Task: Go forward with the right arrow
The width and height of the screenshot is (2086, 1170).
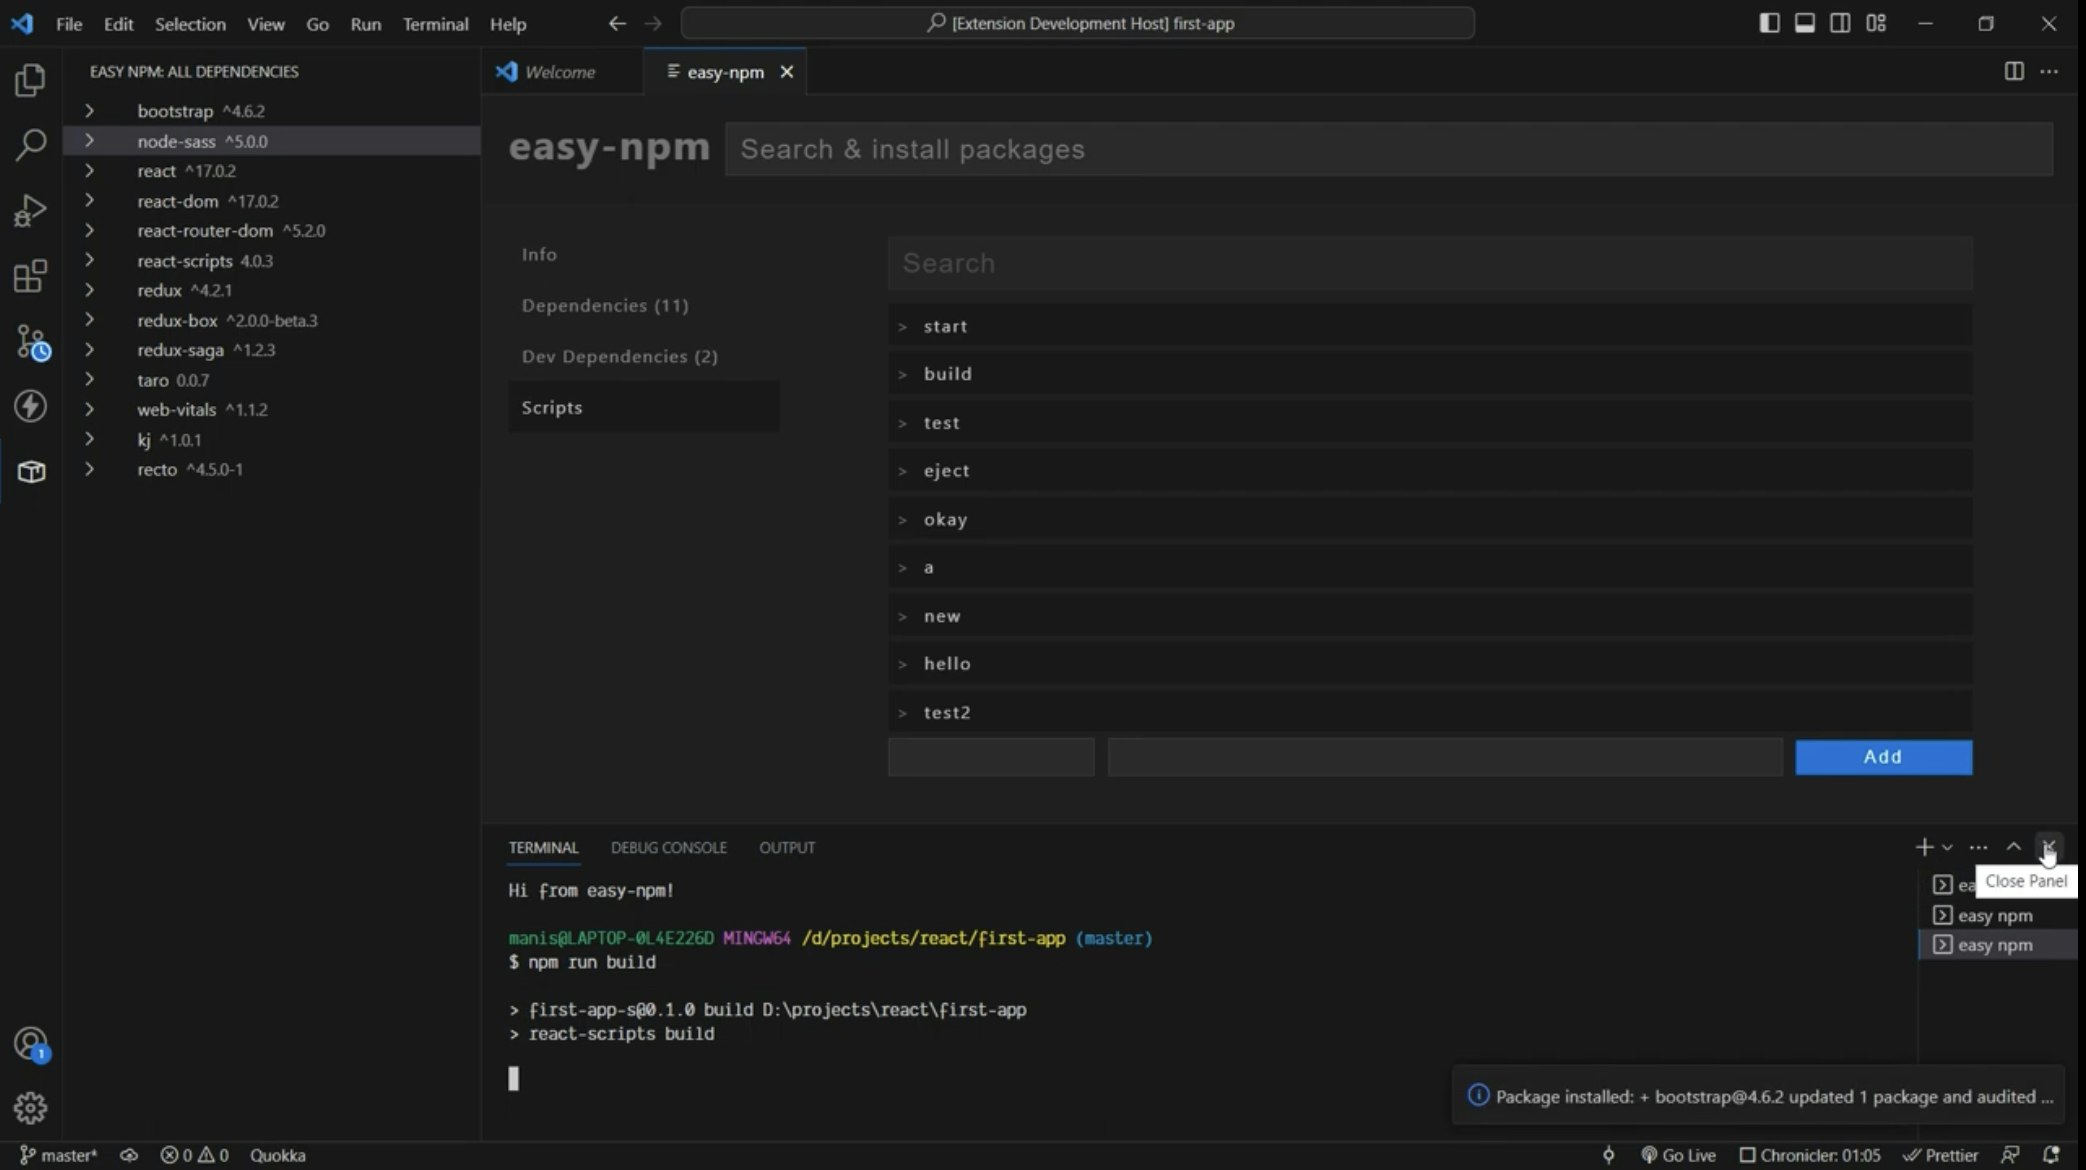Action: [653, 23]
